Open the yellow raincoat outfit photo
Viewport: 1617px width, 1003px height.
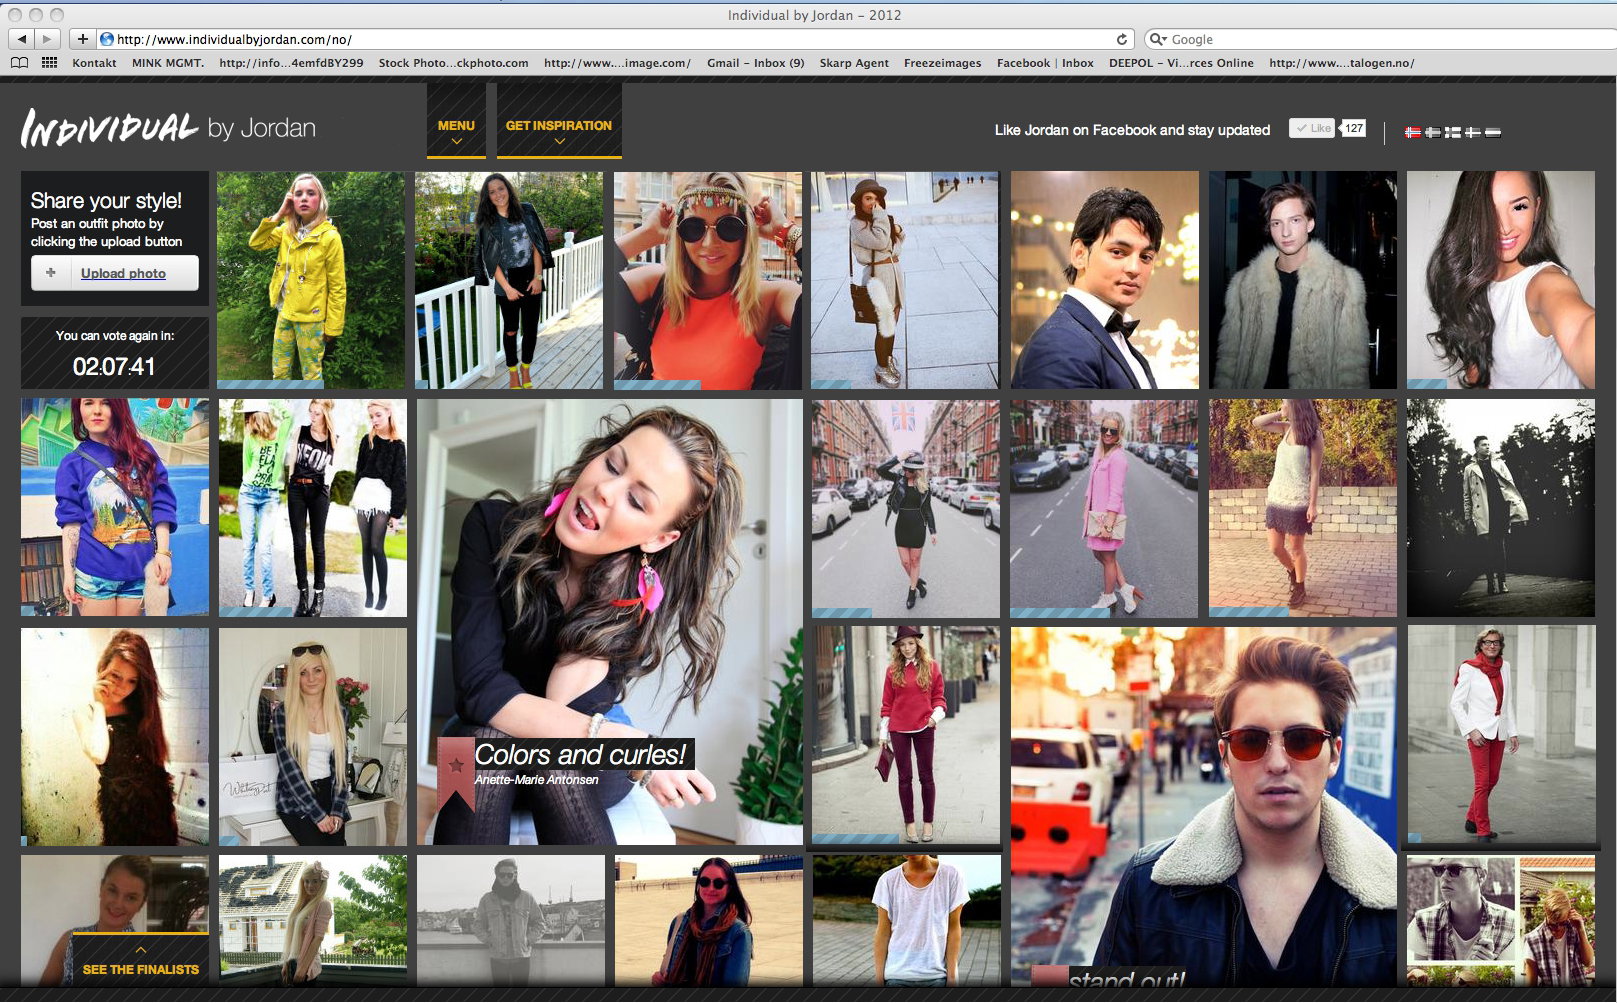pos(311,280)
